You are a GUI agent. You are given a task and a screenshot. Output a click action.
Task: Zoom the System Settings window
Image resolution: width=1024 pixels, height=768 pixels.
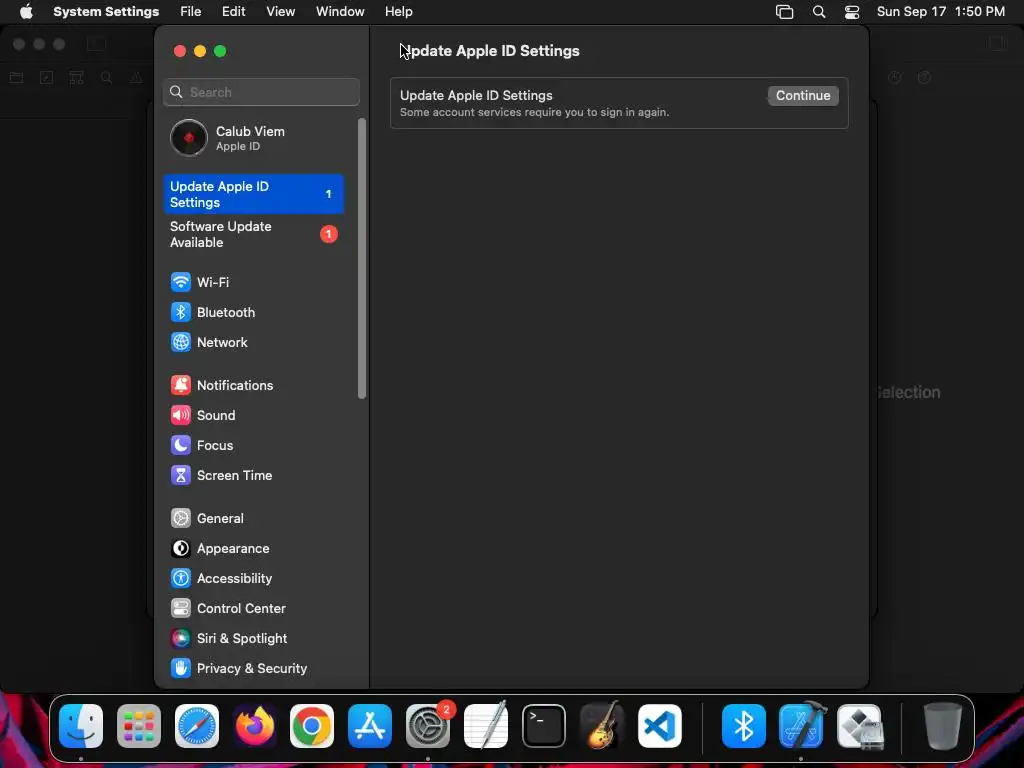(220, 51)
